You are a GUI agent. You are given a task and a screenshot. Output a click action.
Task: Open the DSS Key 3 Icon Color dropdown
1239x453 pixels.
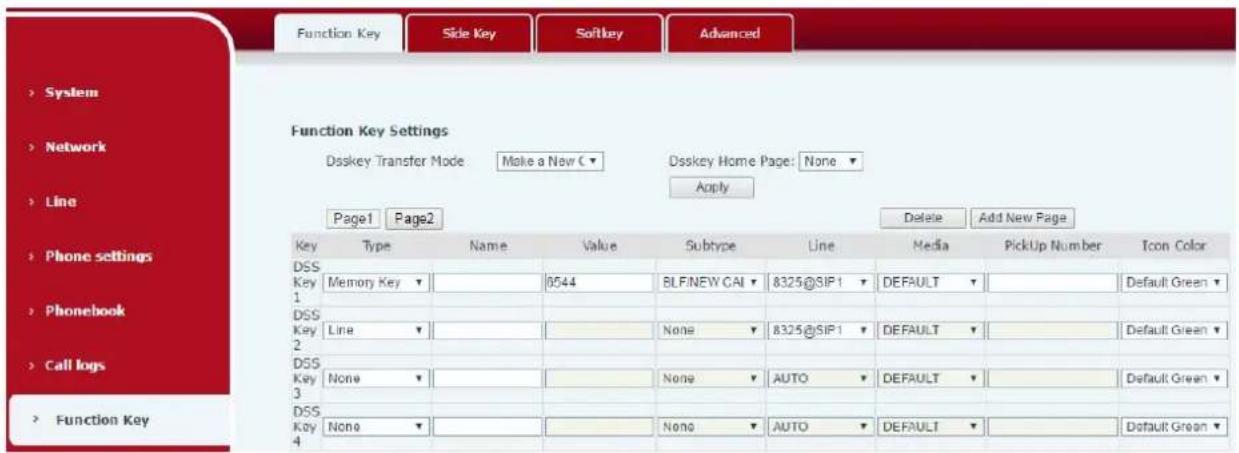tap(1175, 378)
